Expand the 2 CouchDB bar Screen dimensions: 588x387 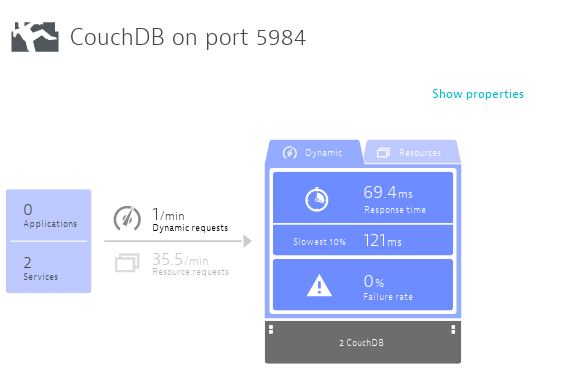[x=363, y=342]
